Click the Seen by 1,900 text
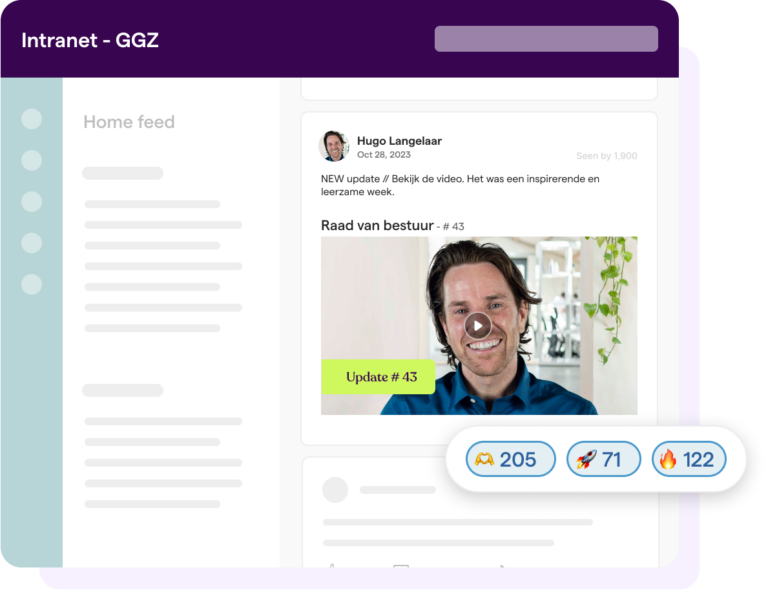Viewport: 768px width, 614px height. coord(606,156)
